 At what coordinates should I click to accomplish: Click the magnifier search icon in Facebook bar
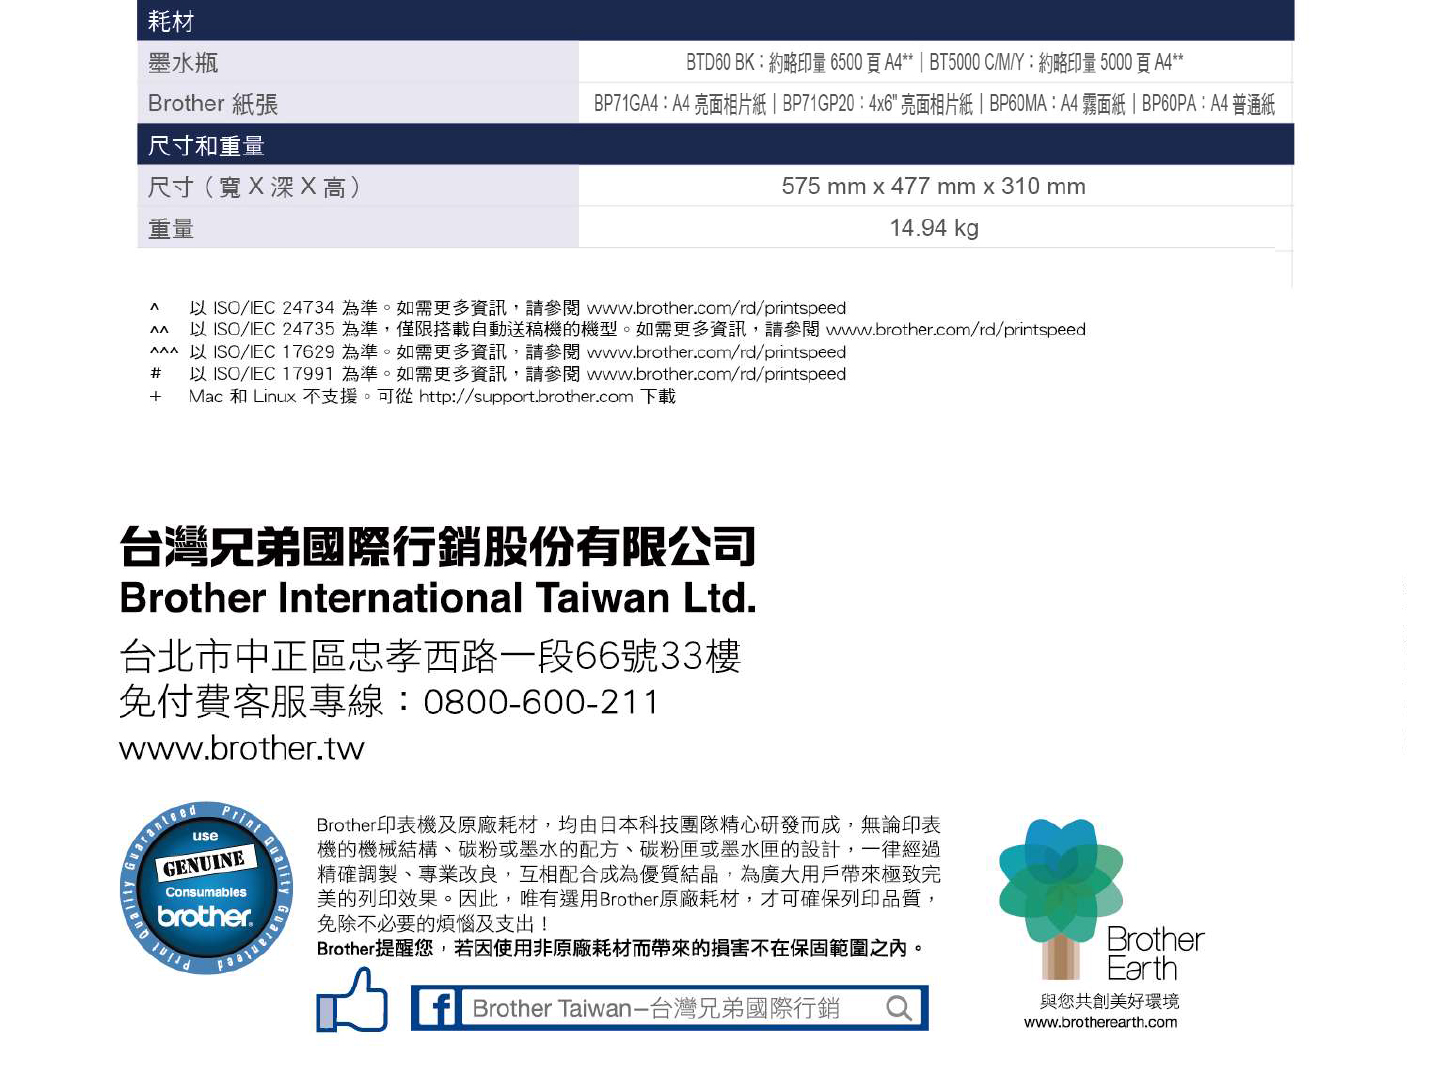pos(899,1008)
